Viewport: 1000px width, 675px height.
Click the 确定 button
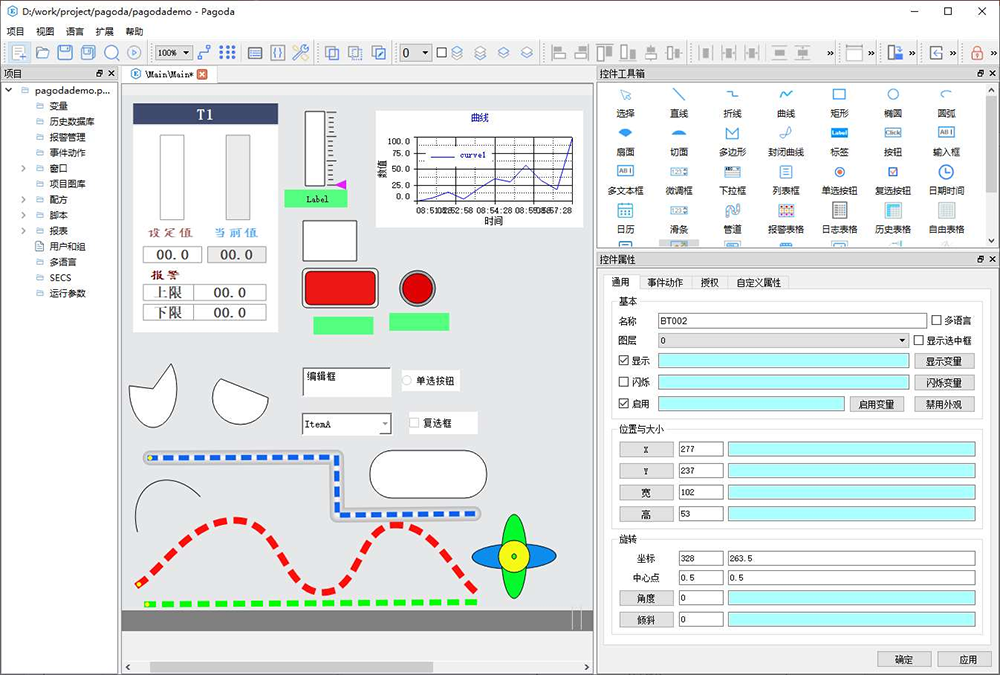point(903,660)
